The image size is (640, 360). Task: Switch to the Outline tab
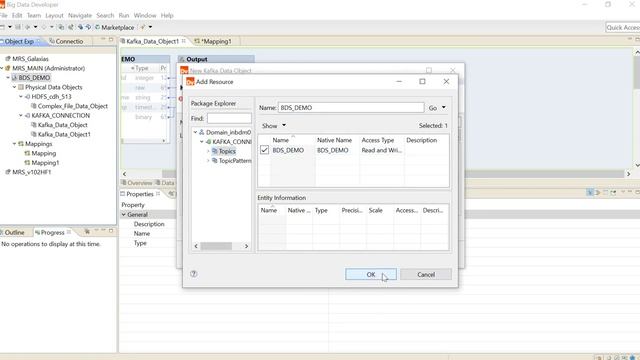13,232
